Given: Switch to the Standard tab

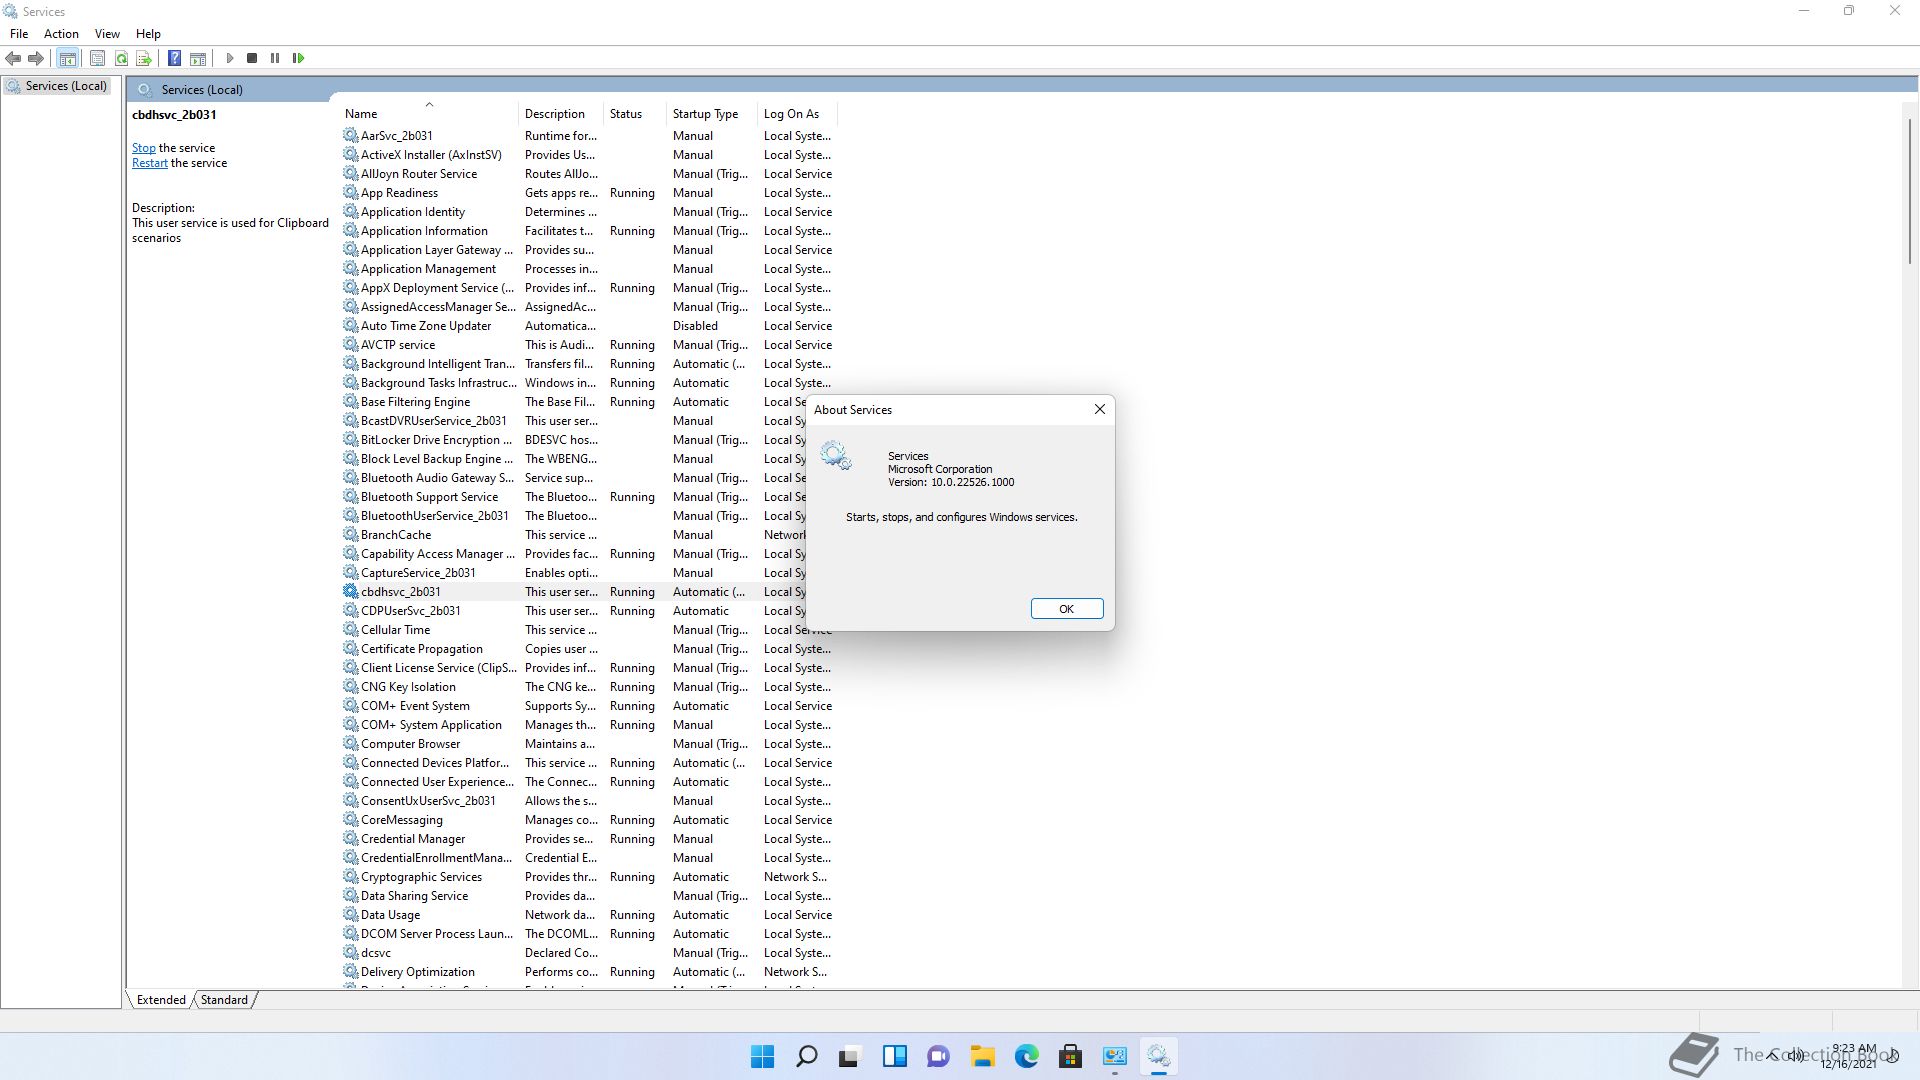Looking at the screenshot, I should (x=224, y=999).
